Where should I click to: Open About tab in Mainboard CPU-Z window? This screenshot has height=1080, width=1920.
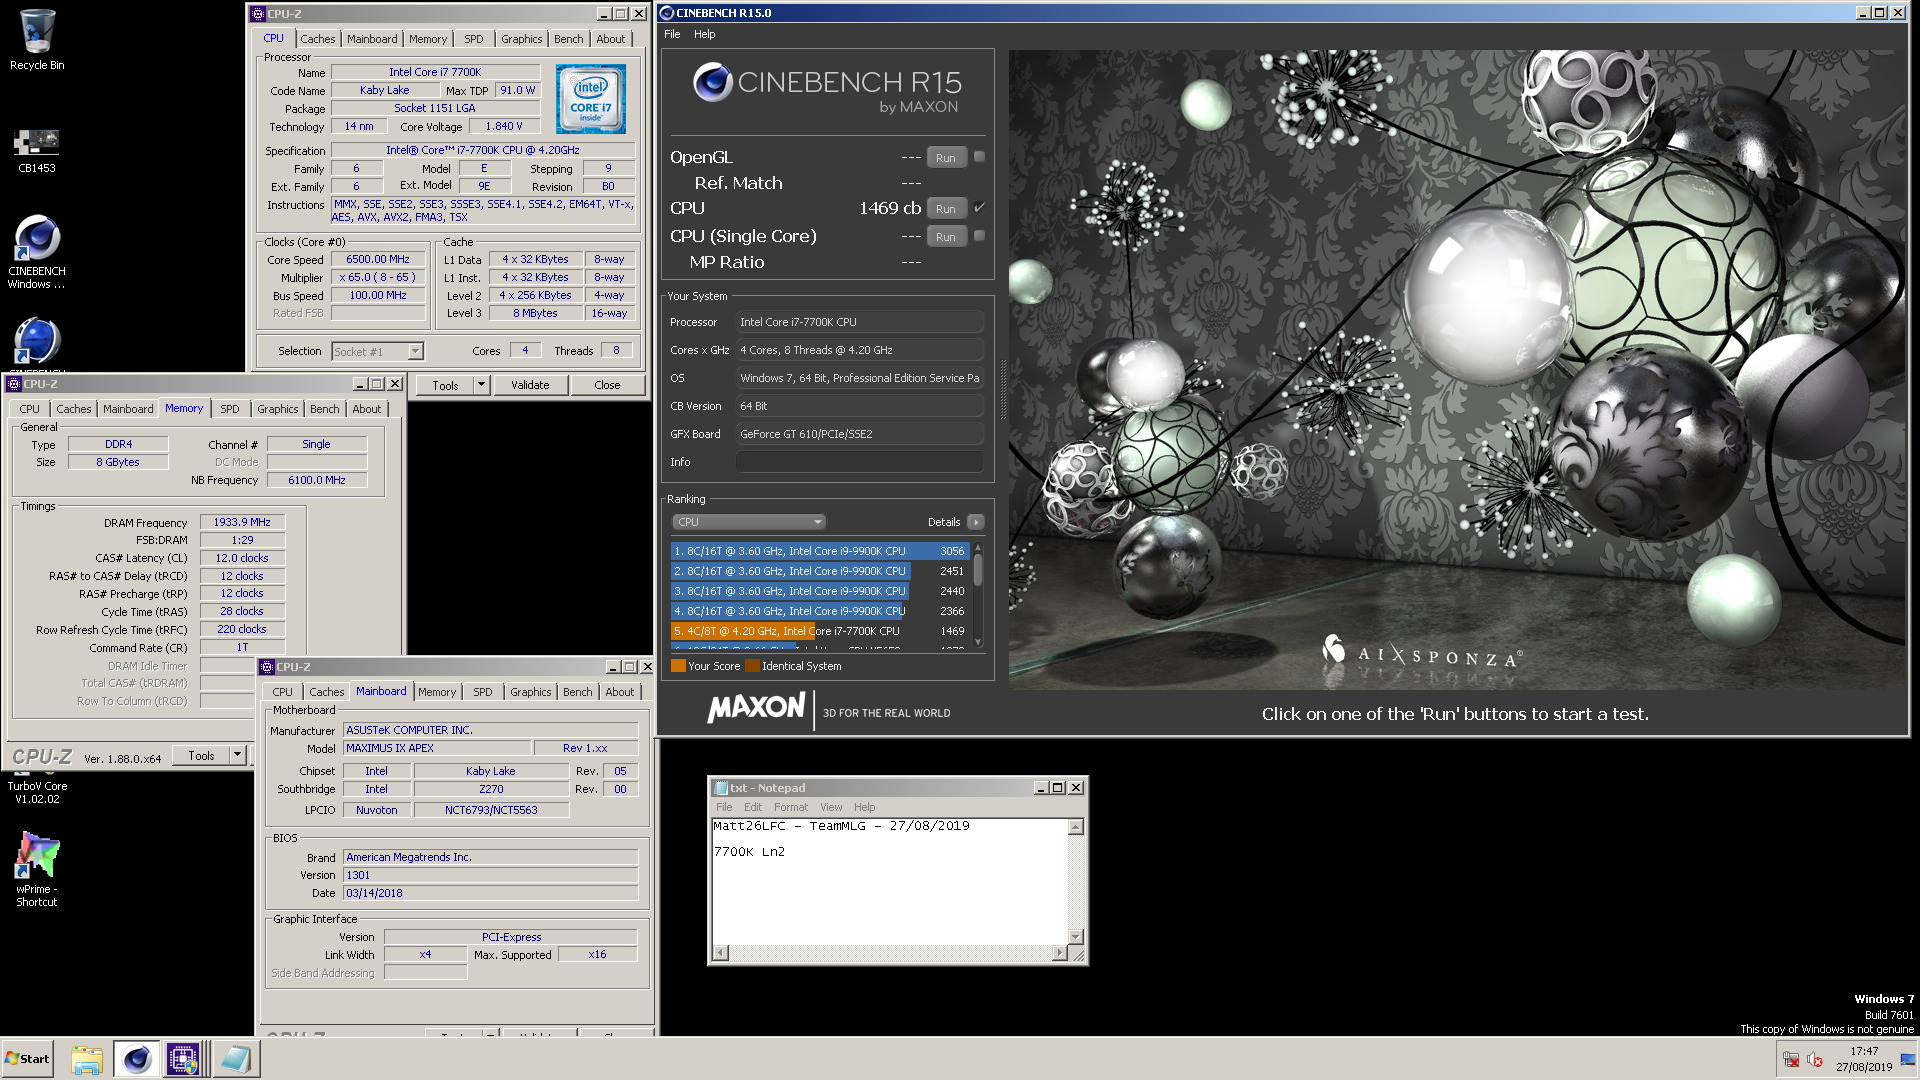click(620, 692)
